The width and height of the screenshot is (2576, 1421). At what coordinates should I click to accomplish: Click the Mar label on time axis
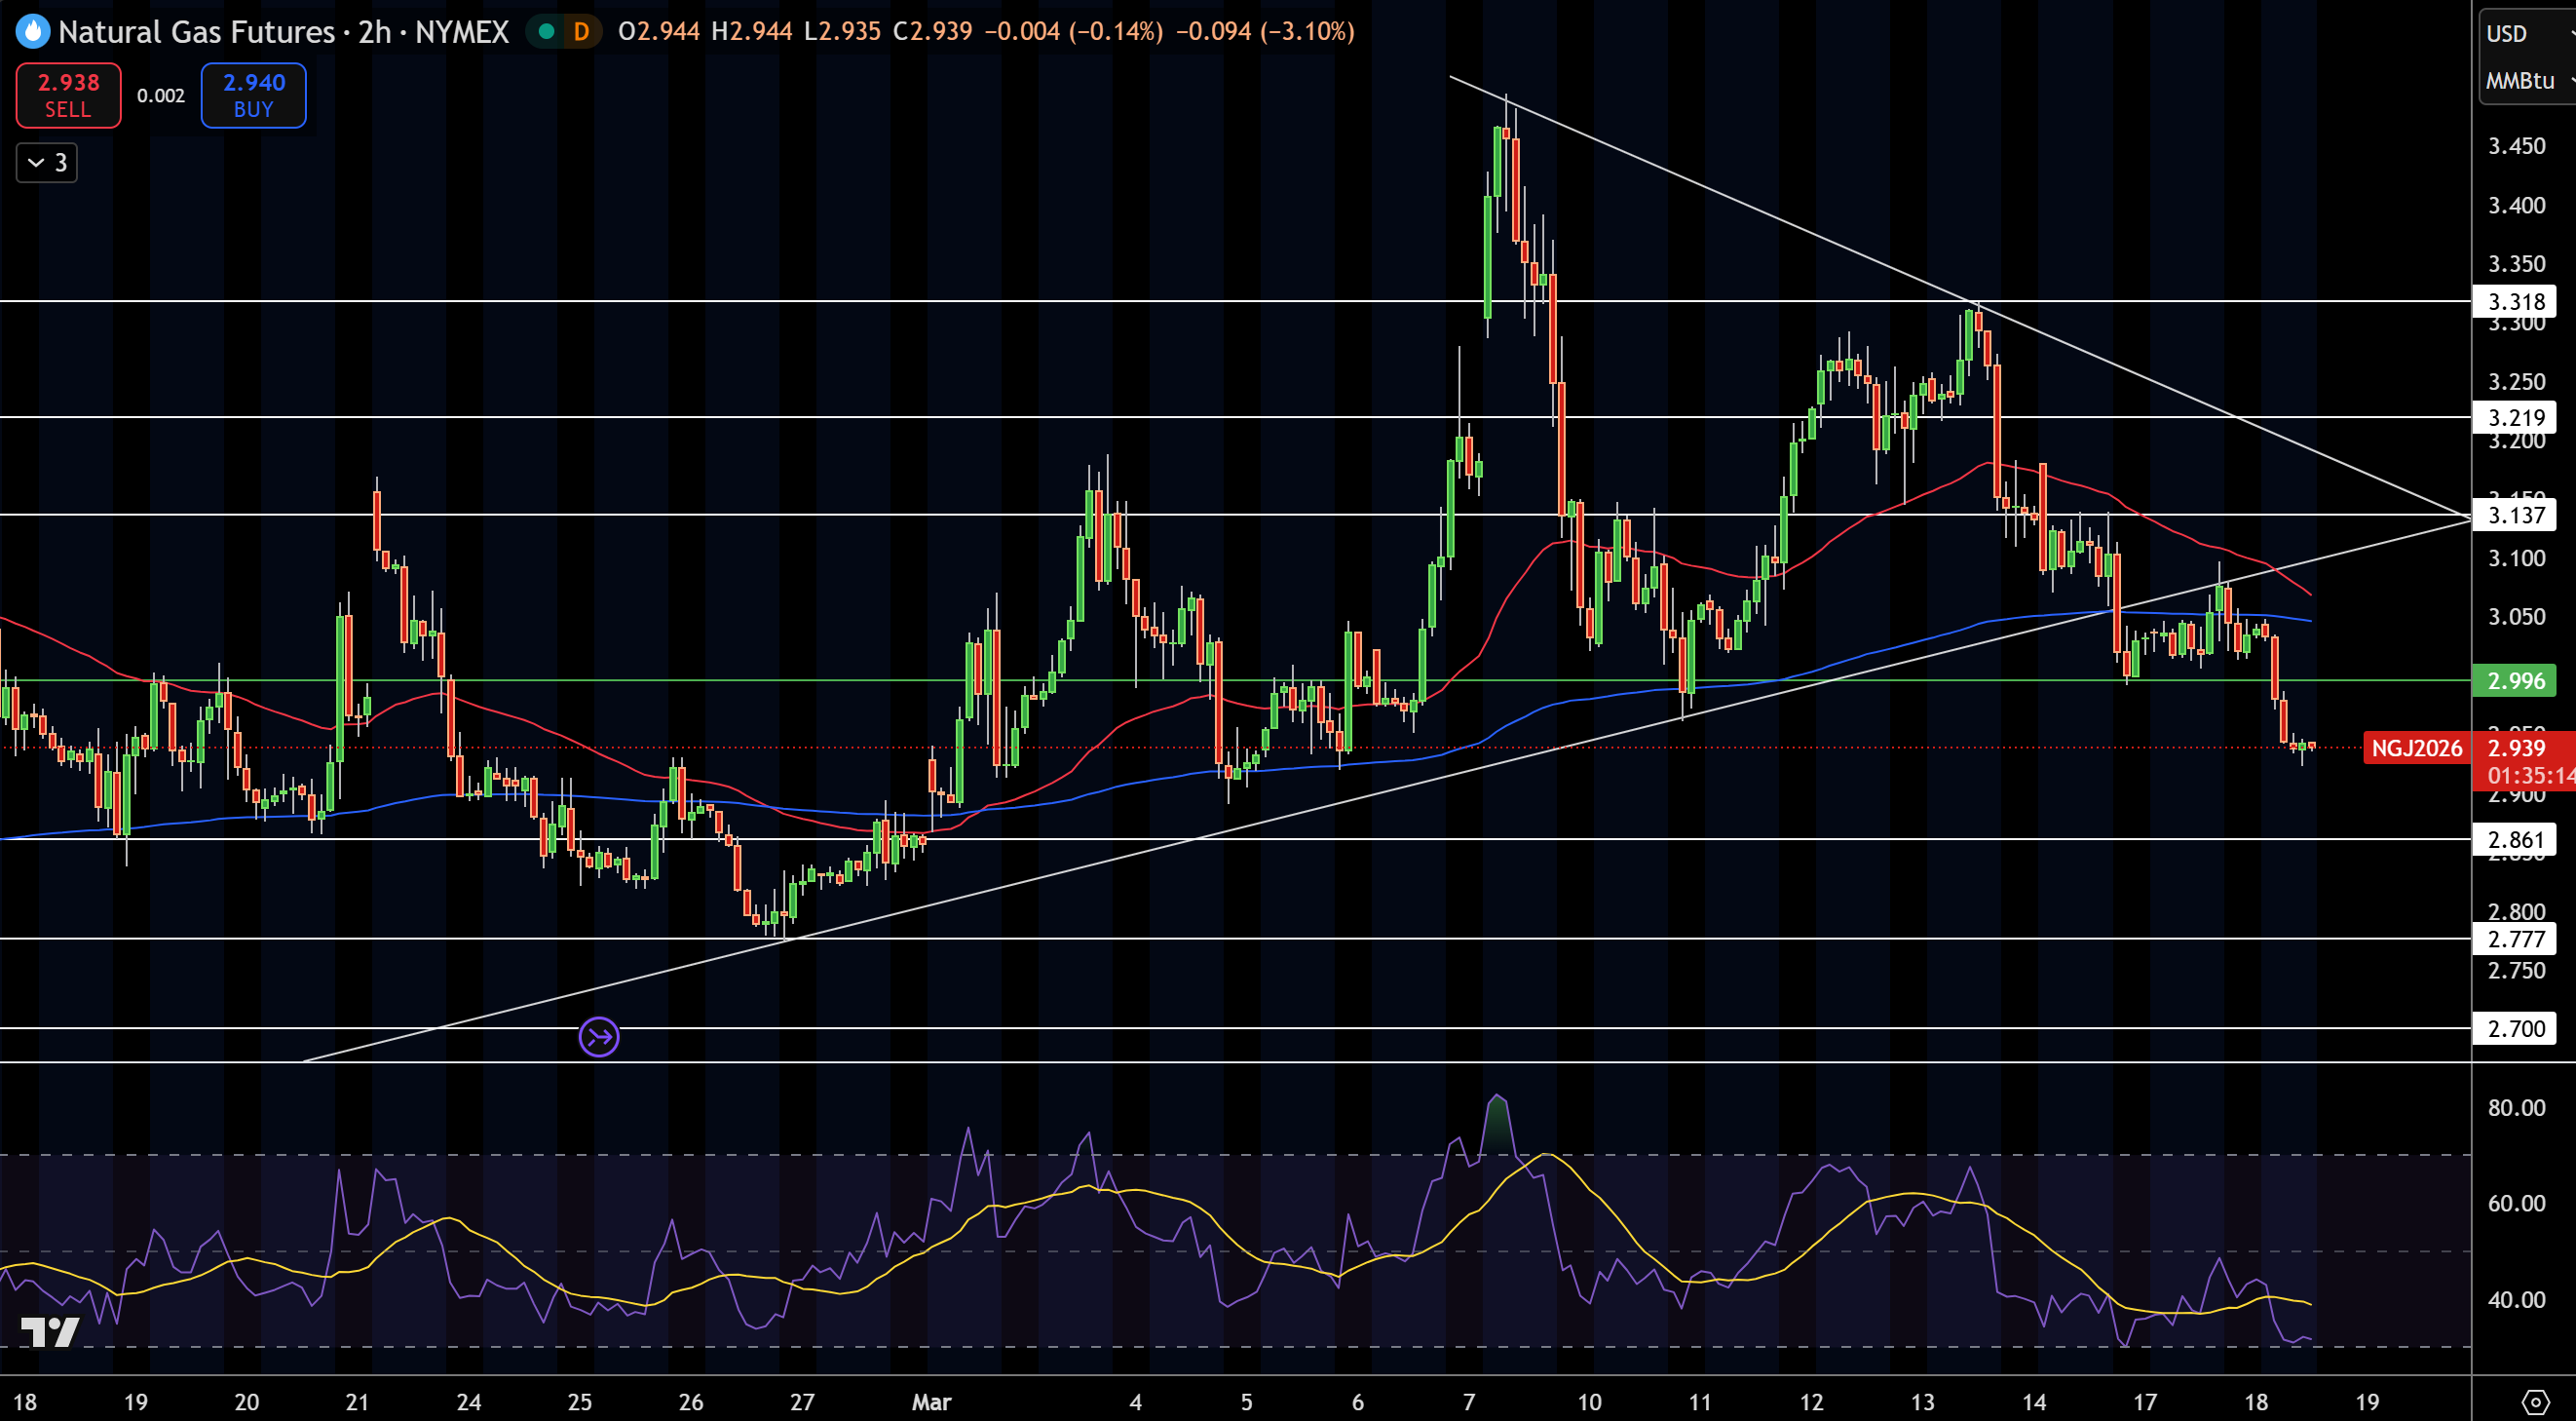931,1402
